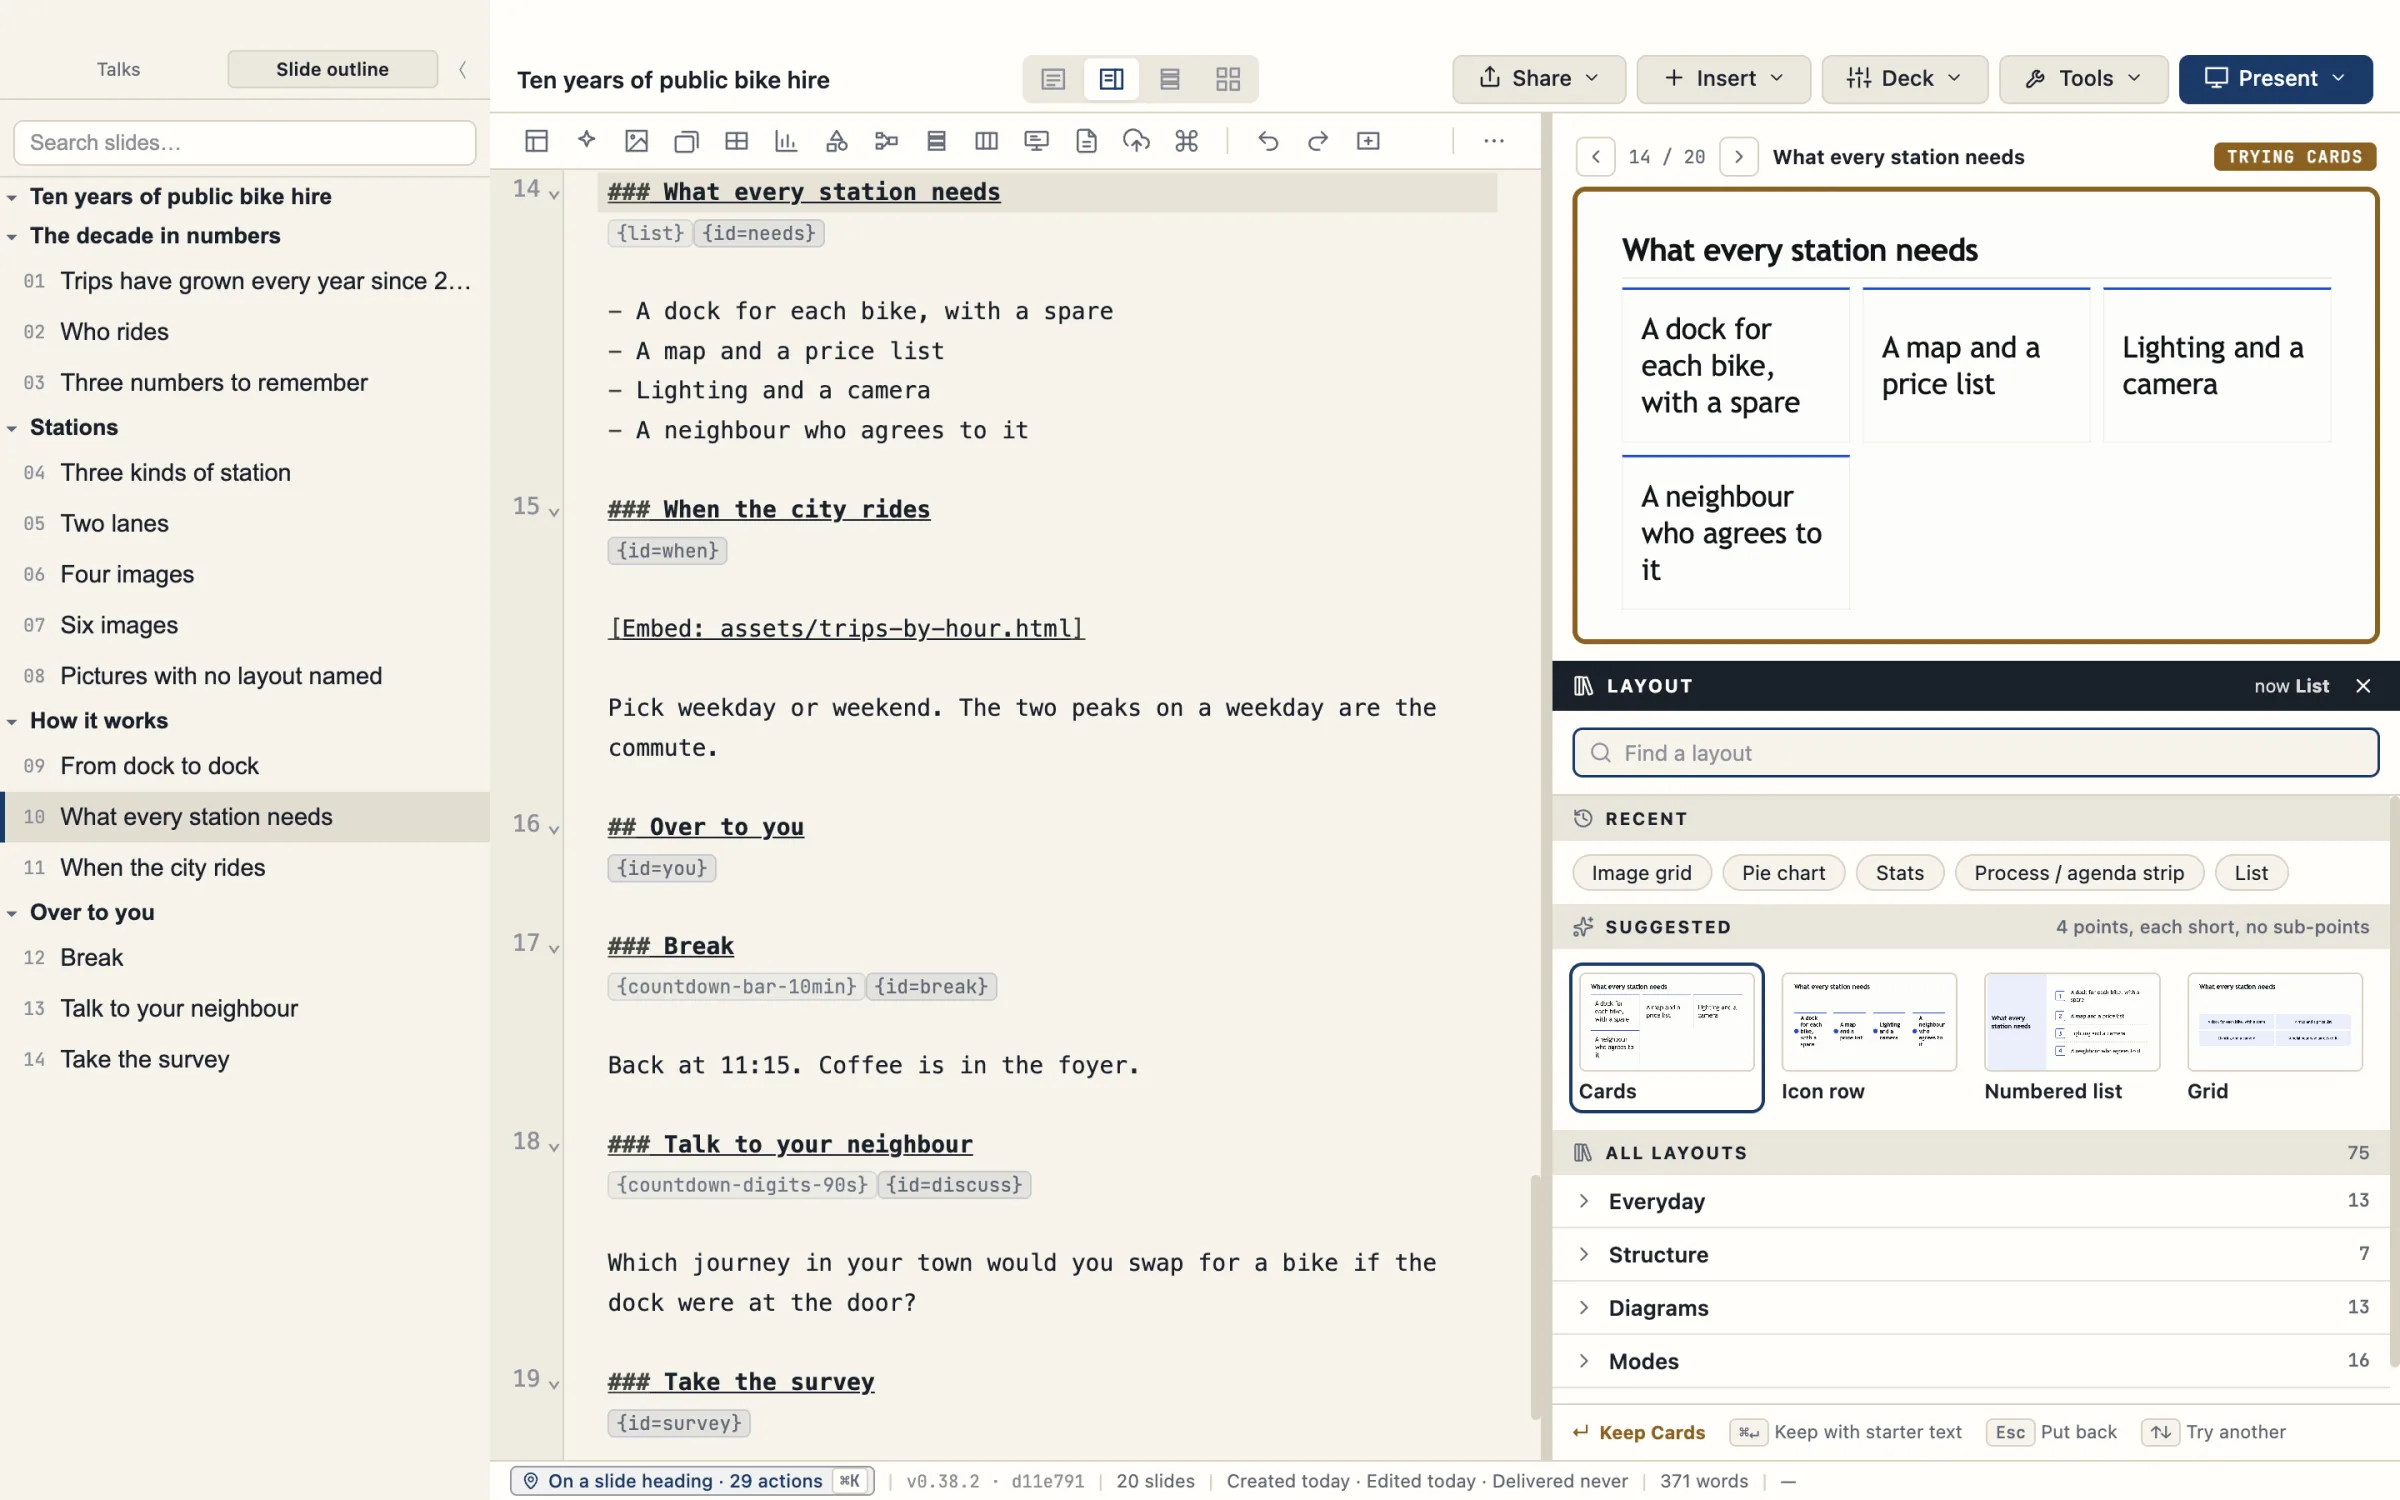Choose the Pie chart recent layout
The height and width of the screenshot is (1500, 2400).
coord(1783,873)
